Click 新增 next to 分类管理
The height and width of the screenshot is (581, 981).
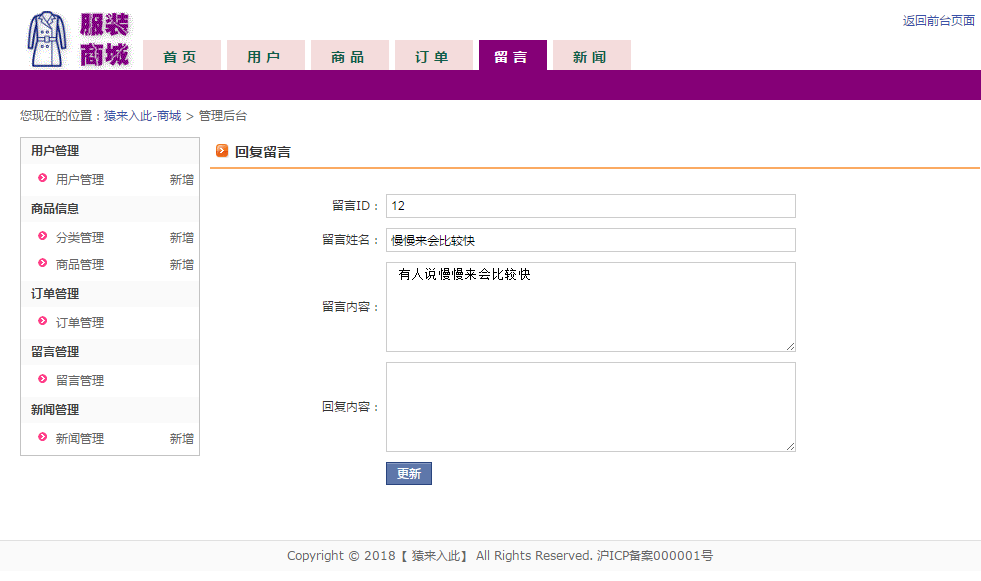tap(181, 238)
